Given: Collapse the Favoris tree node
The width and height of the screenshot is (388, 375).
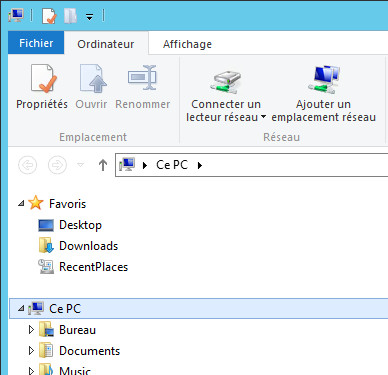Looking at the screenshot, I should [21, 203].
